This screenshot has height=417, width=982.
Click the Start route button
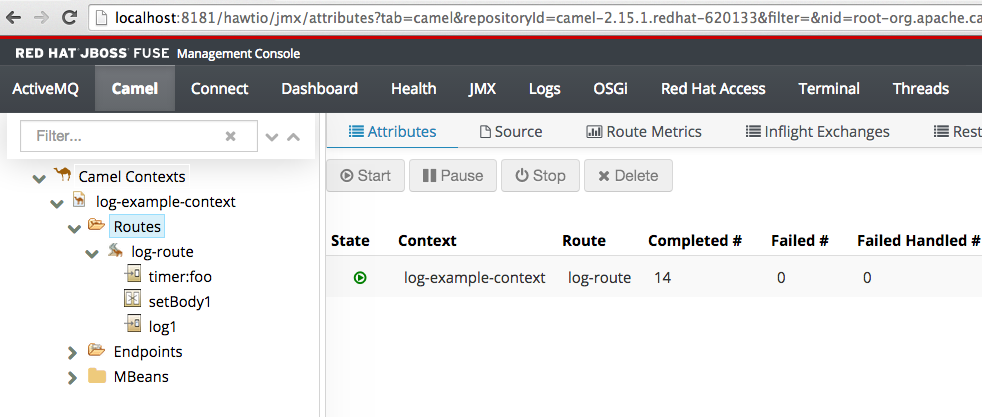[366, 176]
